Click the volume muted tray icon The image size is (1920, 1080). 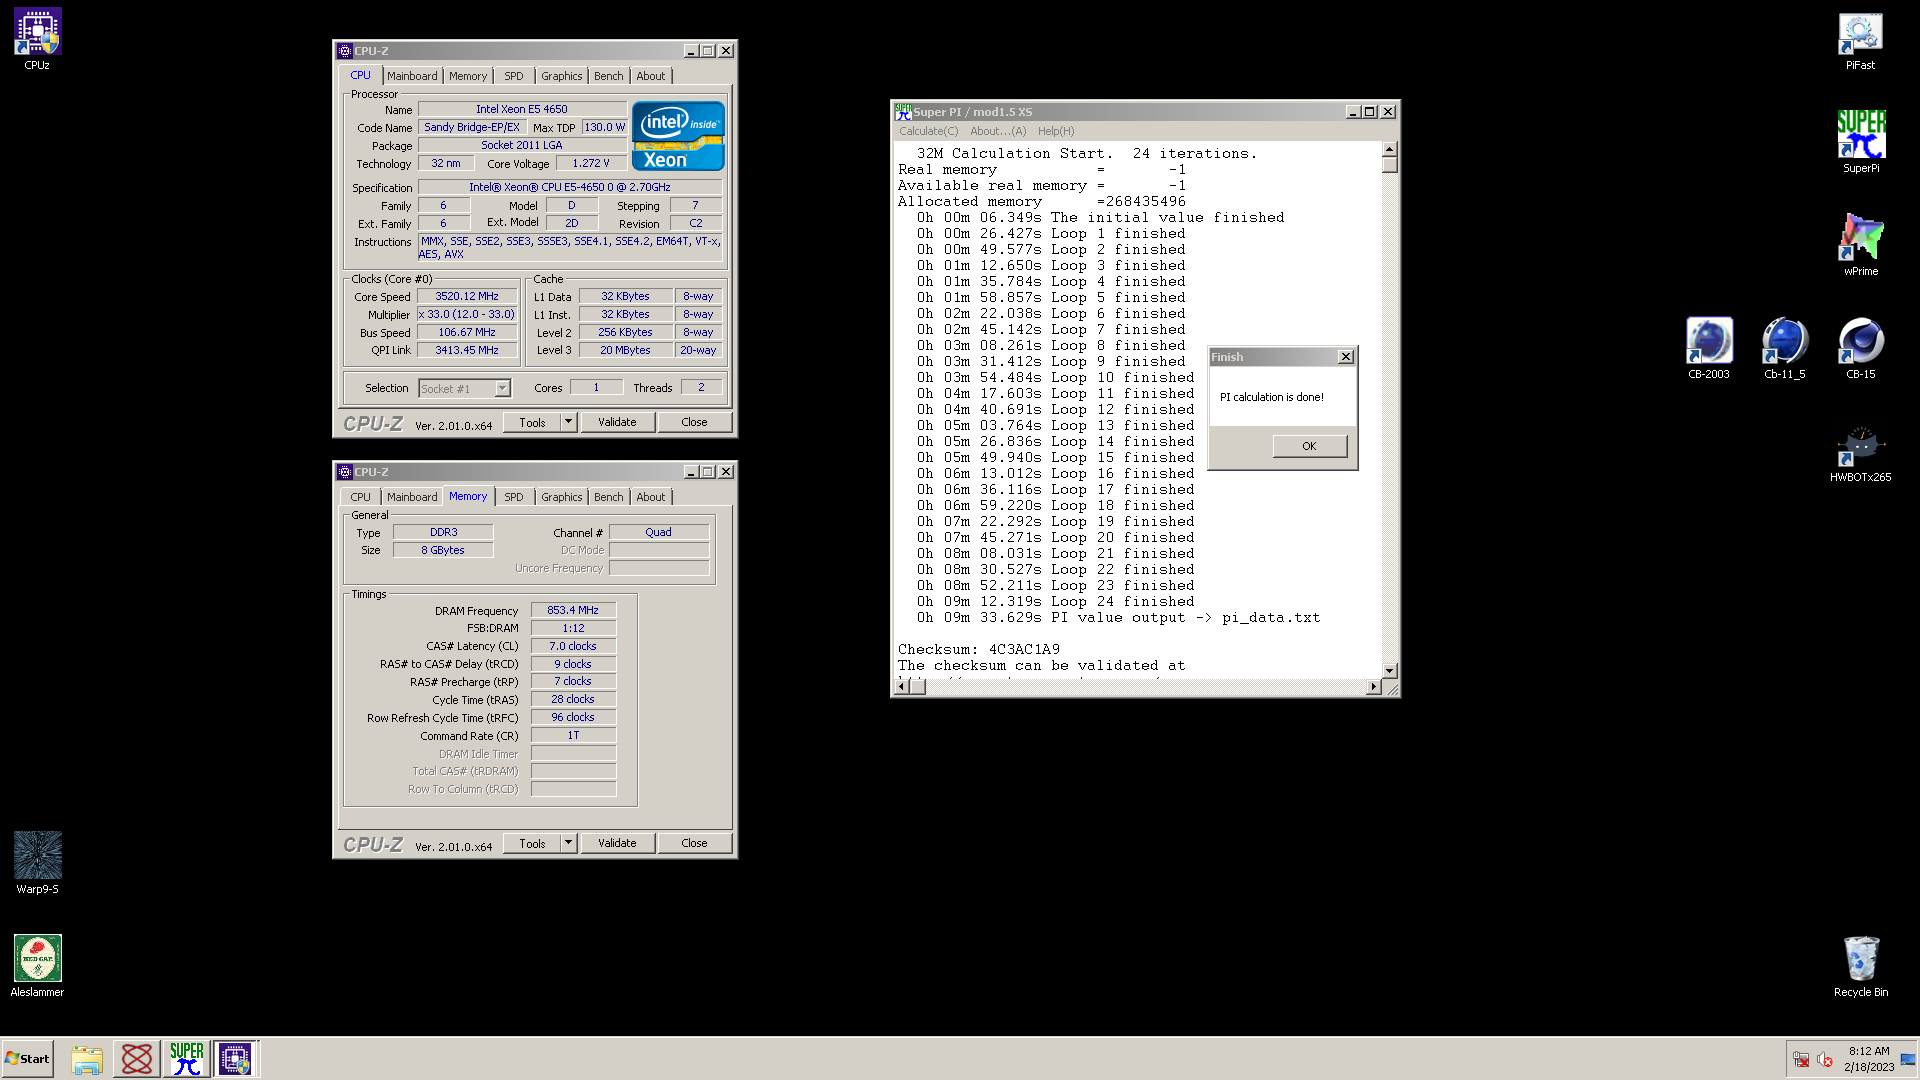(1825, 1059)
